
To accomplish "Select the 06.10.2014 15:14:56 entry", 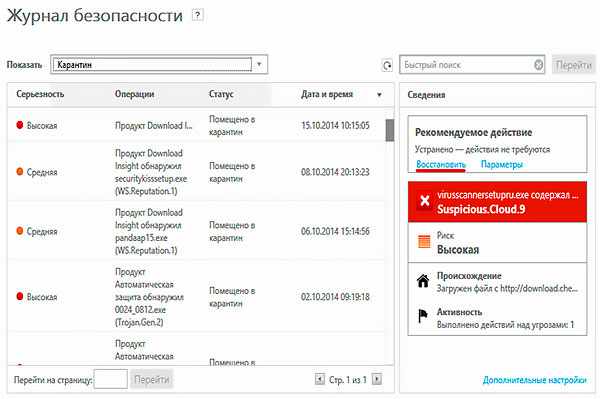I will [x=197, y=231].
